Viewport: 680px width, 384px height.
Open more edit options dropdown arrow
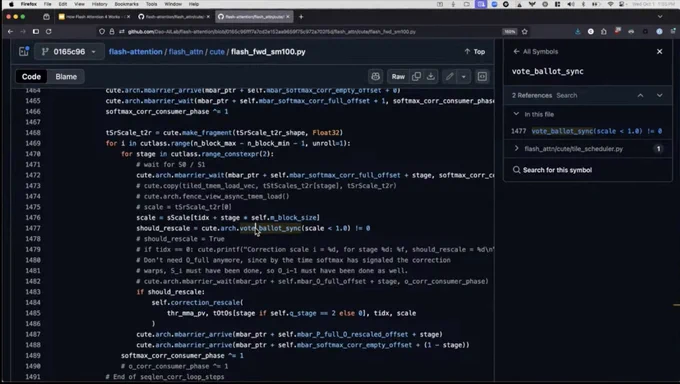click(464, 76)
